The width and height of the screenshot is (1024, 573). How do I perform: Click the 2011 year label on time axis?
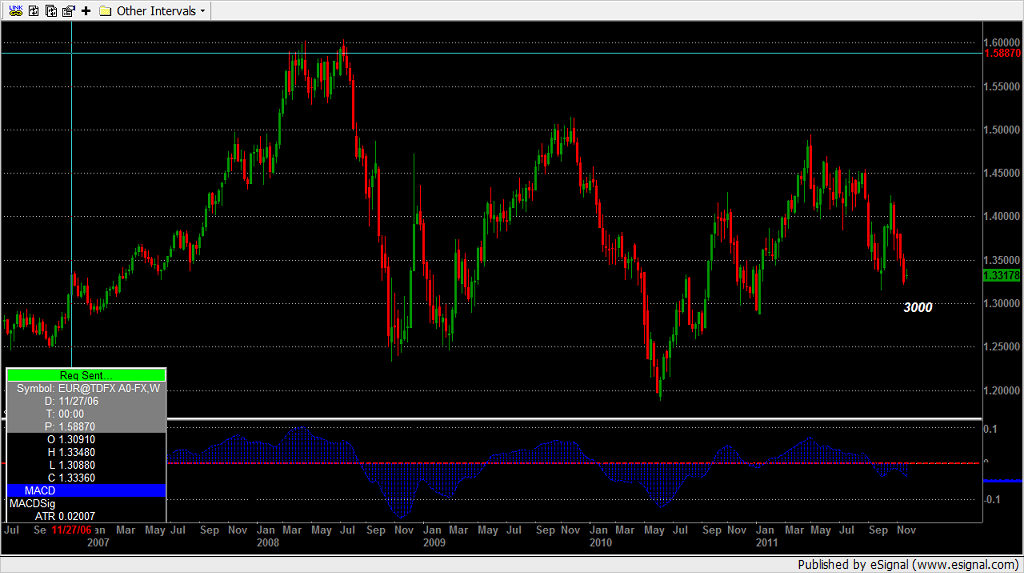pyautogui.click(x=767, y=542)
